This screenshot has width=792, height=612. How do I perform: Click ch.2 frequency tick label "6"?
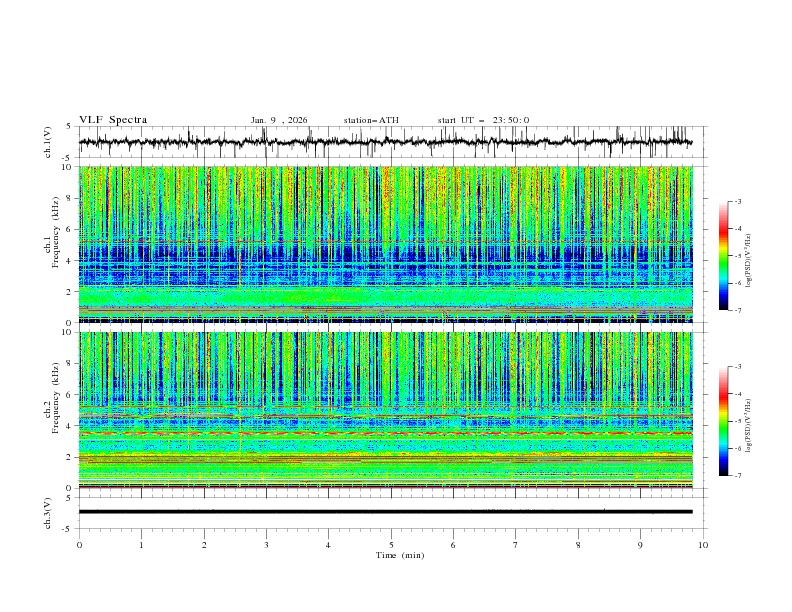click(70, 395)
